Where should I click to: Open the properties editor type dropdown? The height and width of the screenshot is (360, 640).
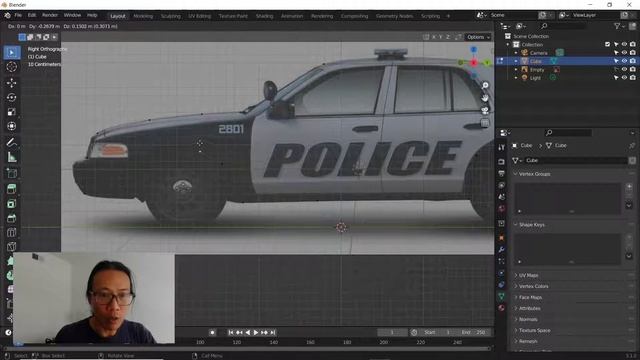505,133
